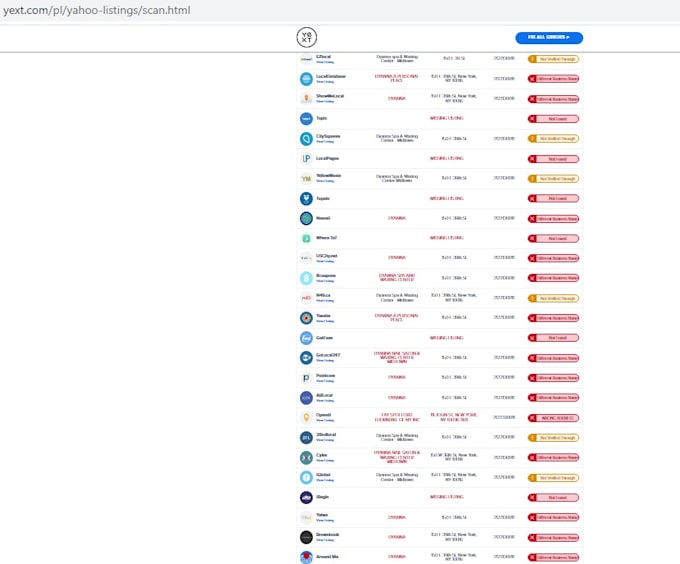Screen dimensions: 680x564
Task: Click the Opendi map pin icon
Action: coord(306,418)
